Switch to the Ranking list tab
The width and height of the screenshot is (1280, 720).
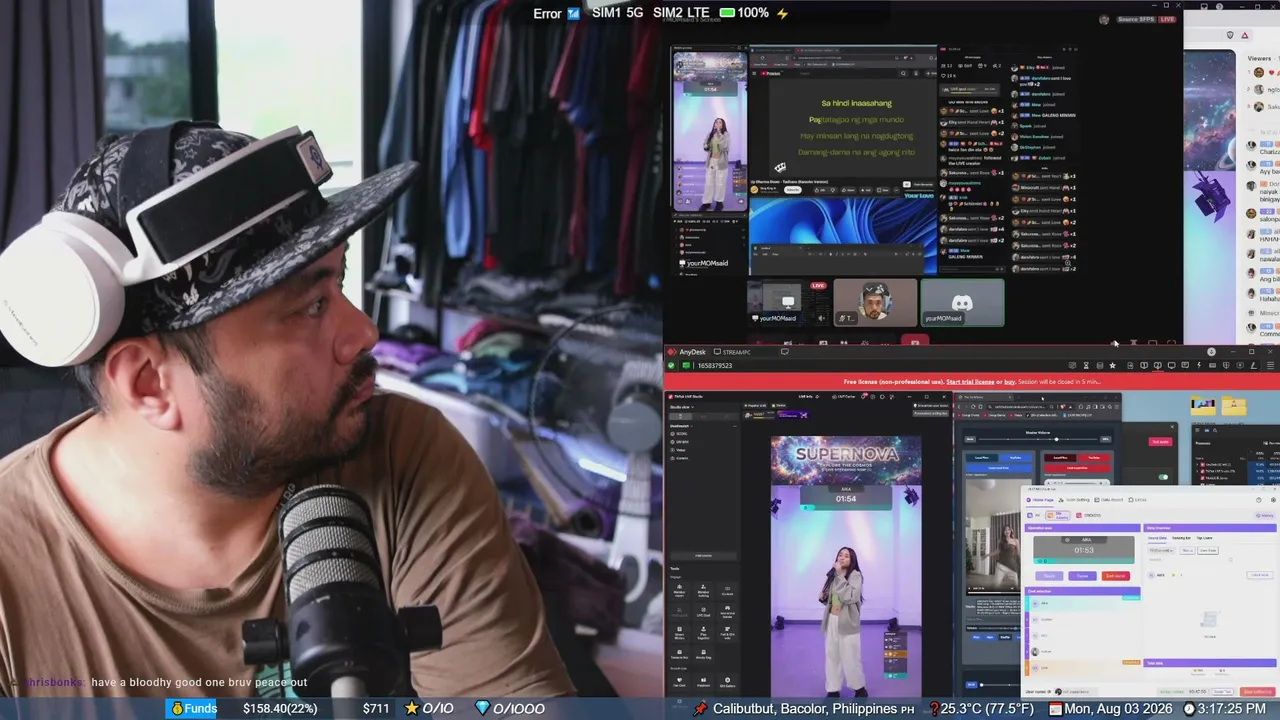1181,537
